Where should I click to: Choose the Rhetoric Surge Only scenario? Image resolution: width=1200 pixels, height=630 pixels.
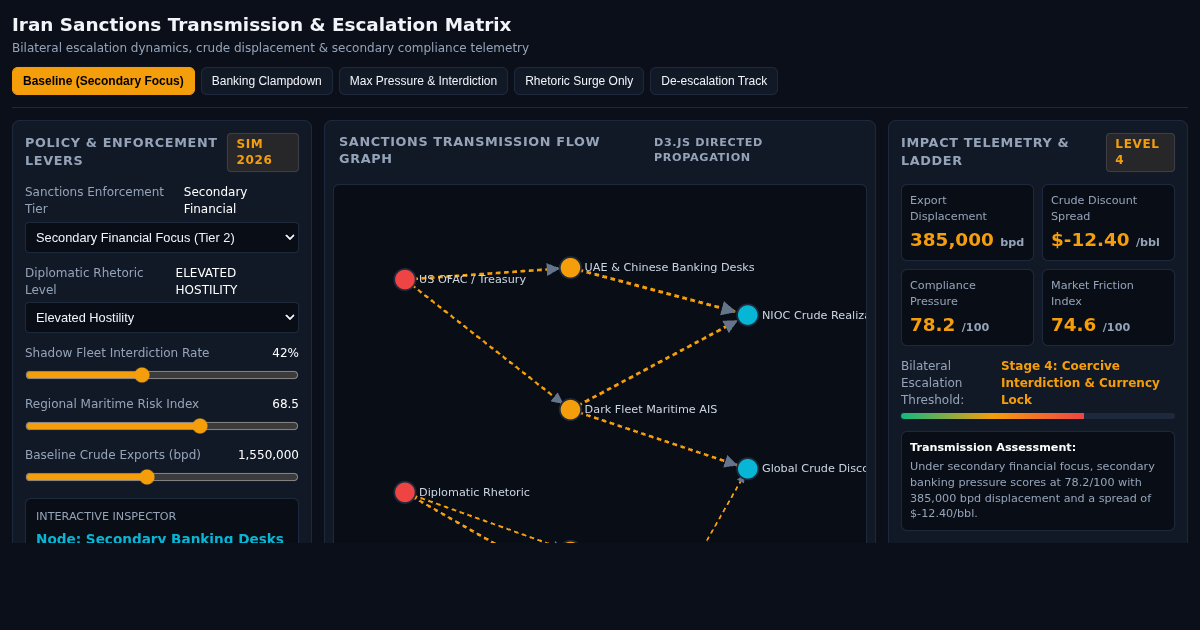tap(579, 81)
